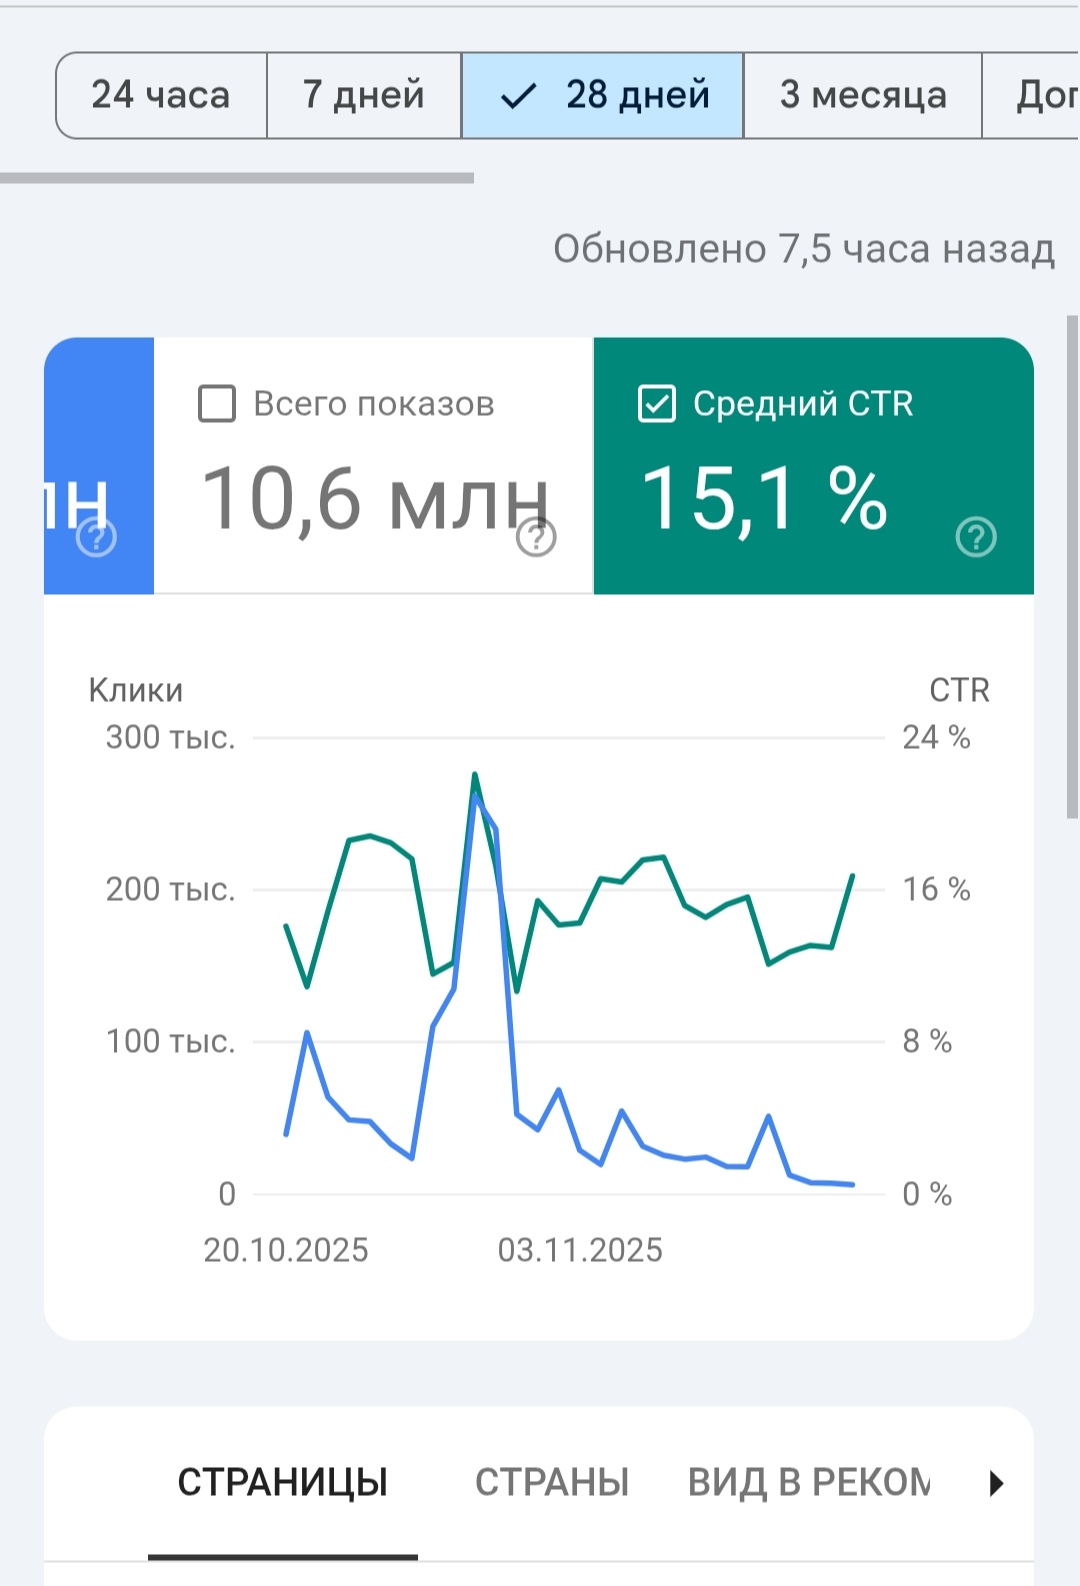
Task: Click the 10,6 млн impressions value
Action: coord(375,498)
